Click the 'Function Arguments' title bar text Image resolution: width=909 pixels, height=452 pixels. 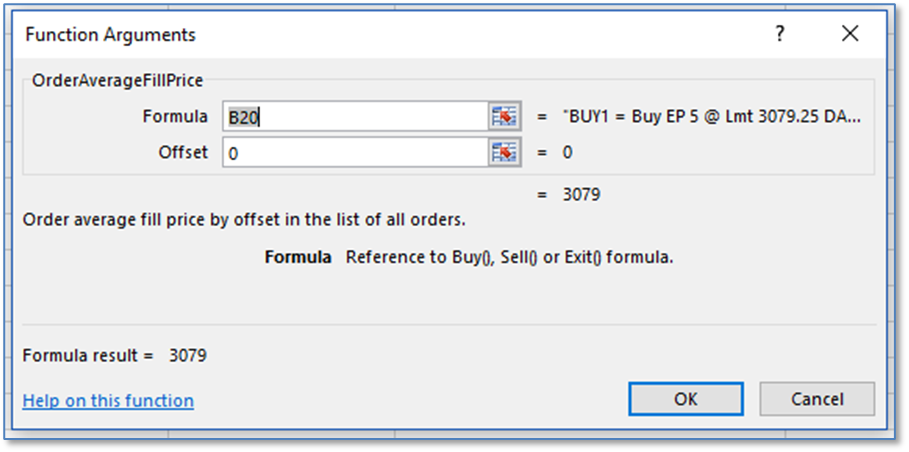click(111, 35)
